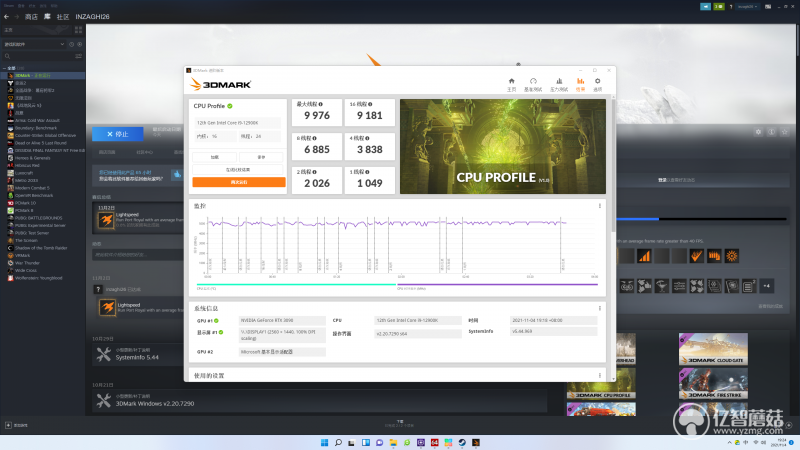
Task: Go forward in Steam navigation
Action: [16, 17]
